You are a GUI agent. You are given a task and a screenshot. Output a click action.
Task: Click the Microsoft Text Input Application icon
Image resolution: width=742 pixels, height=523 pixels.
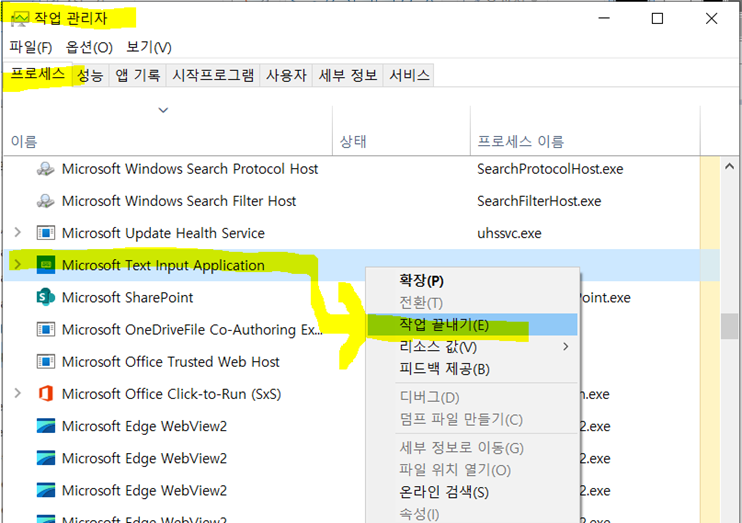click(45, 265)
